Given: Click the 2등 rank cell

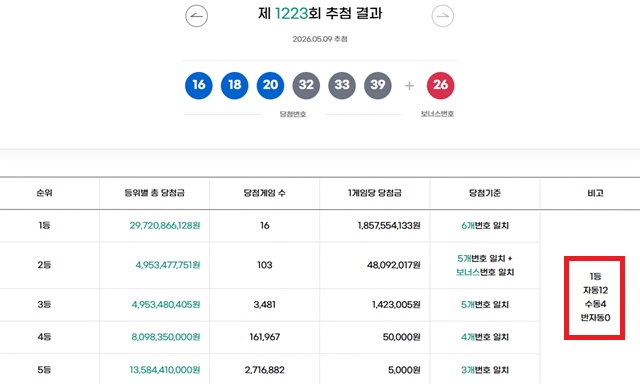Looking at the screenshot, I should point(44,265).
